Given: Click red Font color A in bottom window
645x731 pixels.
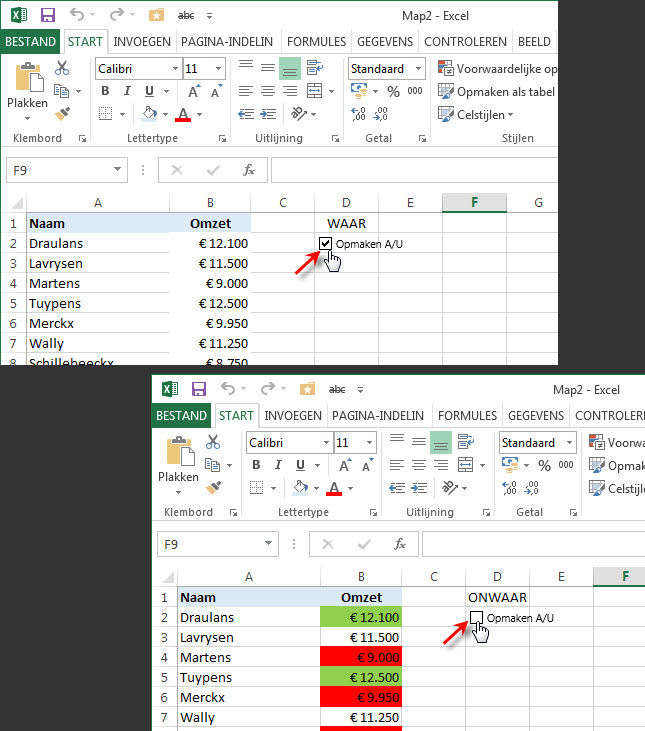Looking at the screenshot, I should click(334, 488).
